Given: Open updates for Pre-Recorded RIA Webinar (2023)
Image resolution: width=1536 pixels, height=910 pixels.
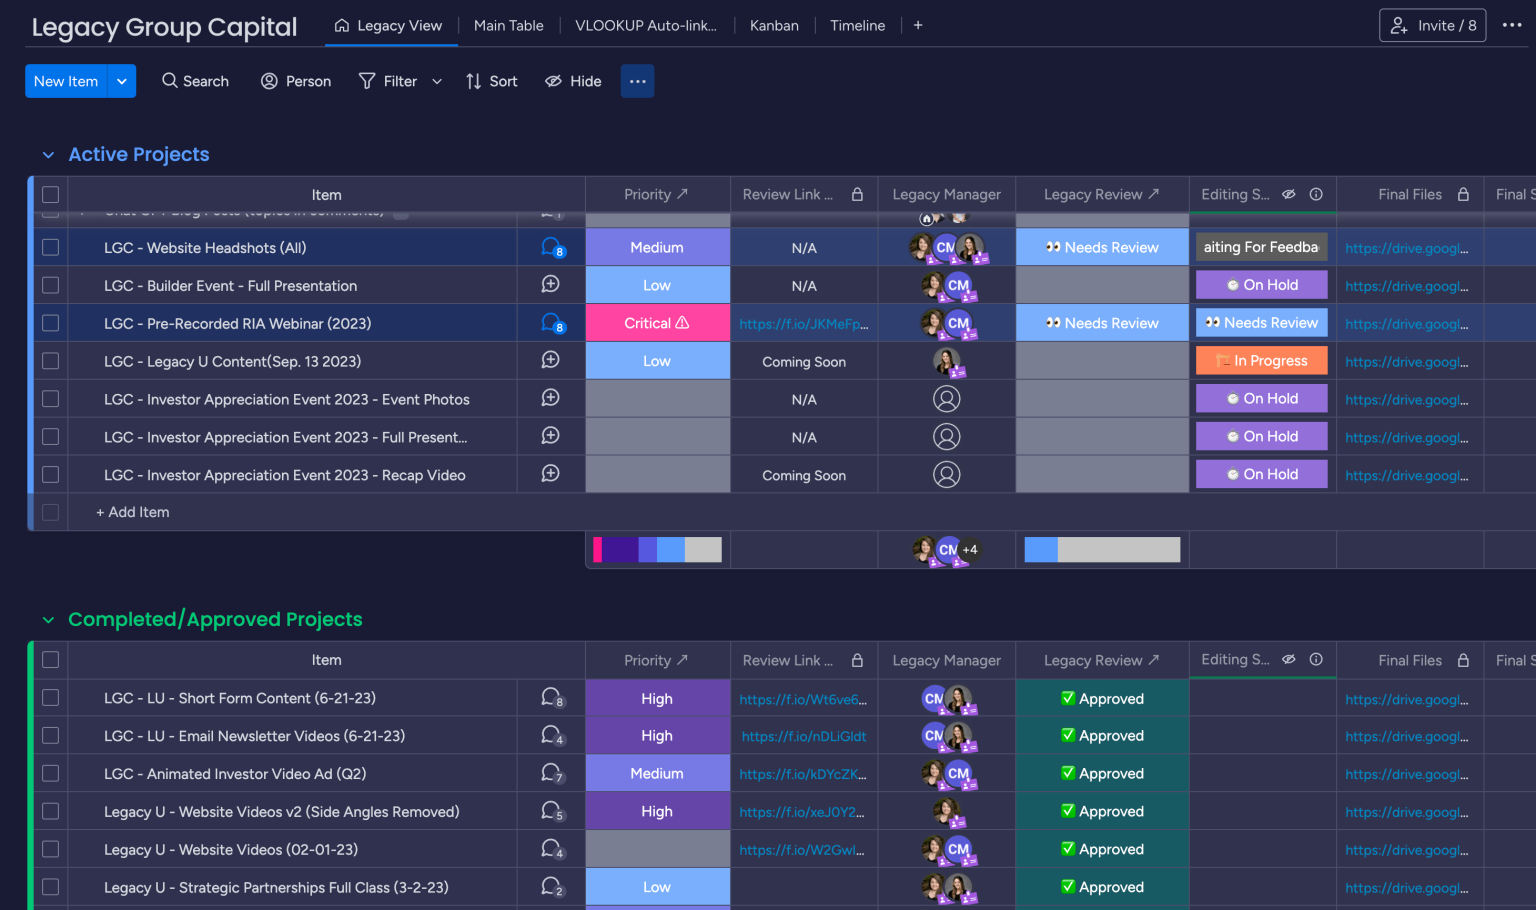Looking at the screenshot, I should click(551, 323).
